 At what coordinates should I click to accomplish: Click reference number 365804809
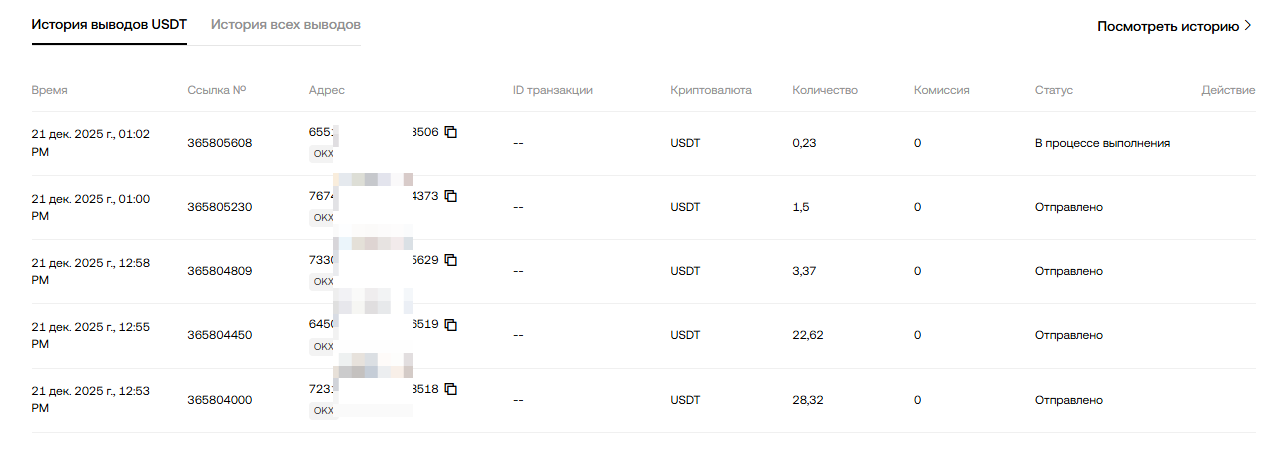[220, 271]
